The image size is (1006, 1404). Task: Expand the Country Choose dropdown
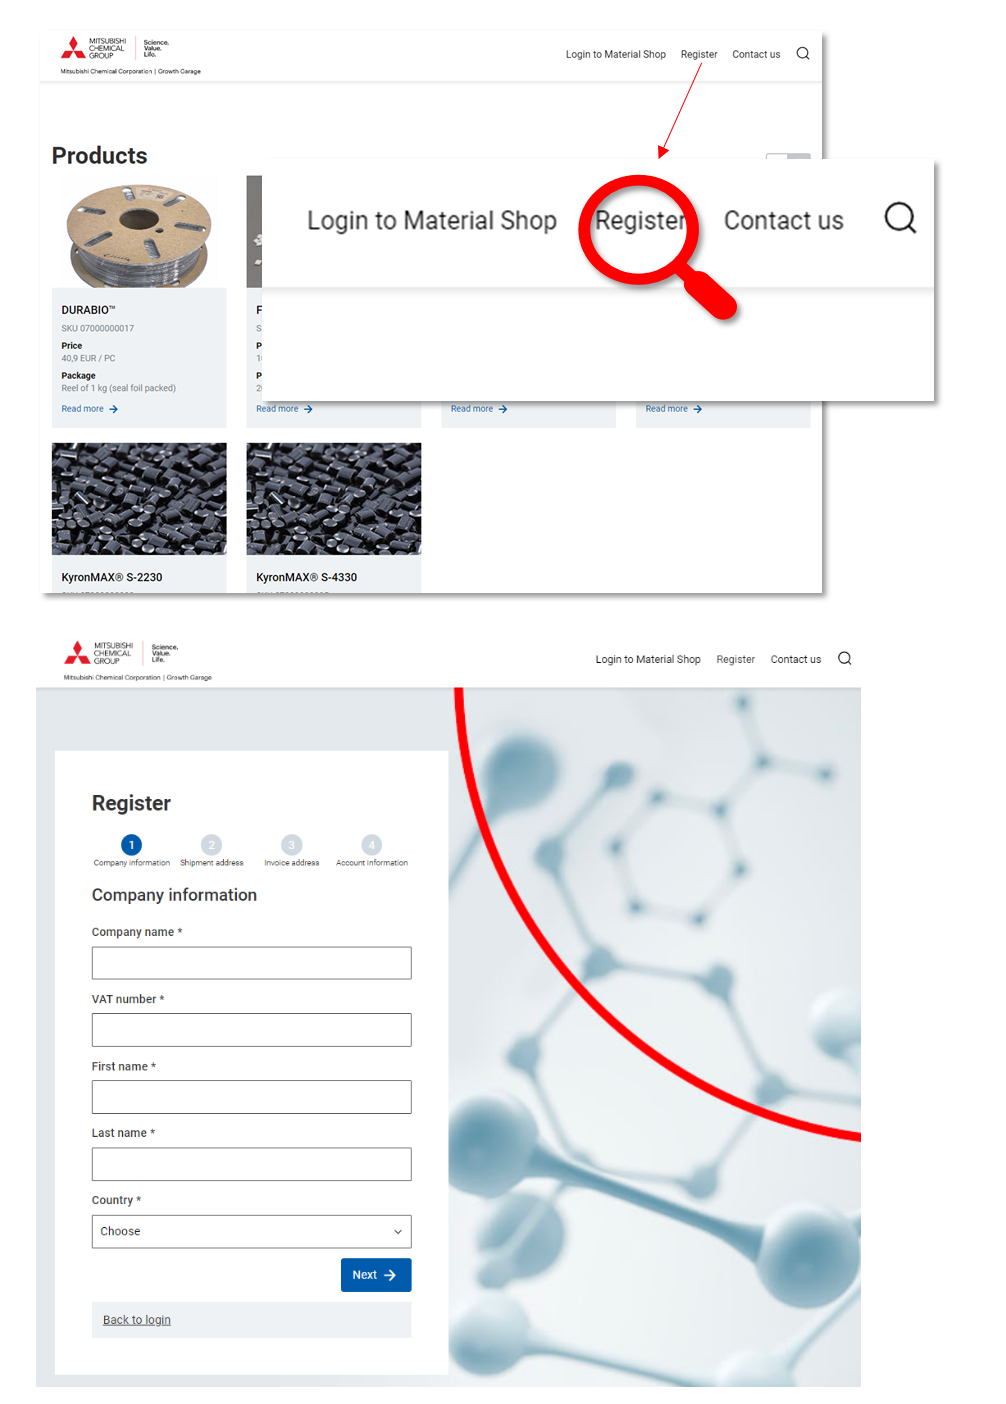click(252, 1231)
